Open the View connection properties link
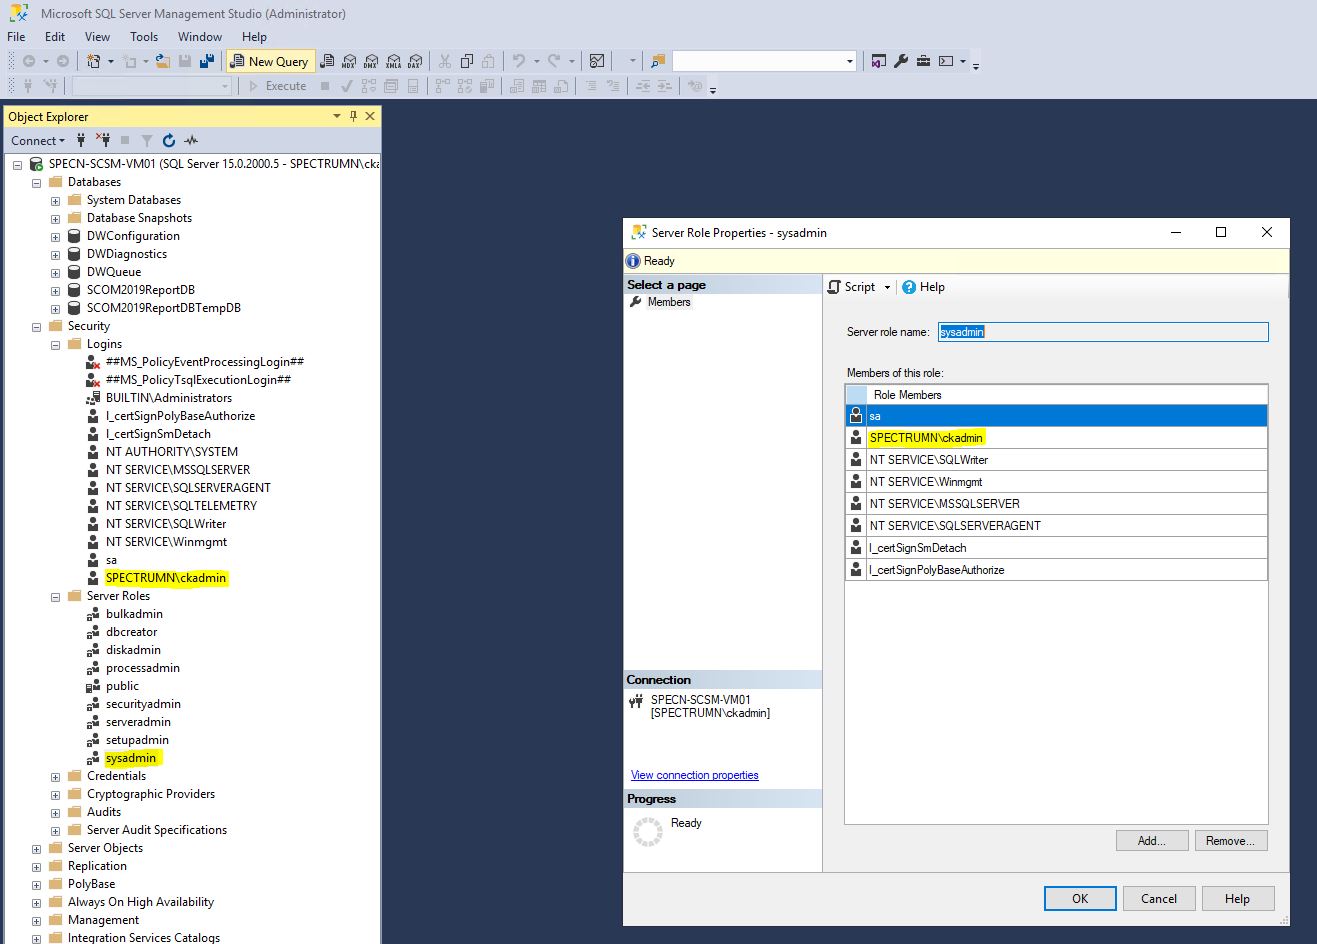 point(694,774)
